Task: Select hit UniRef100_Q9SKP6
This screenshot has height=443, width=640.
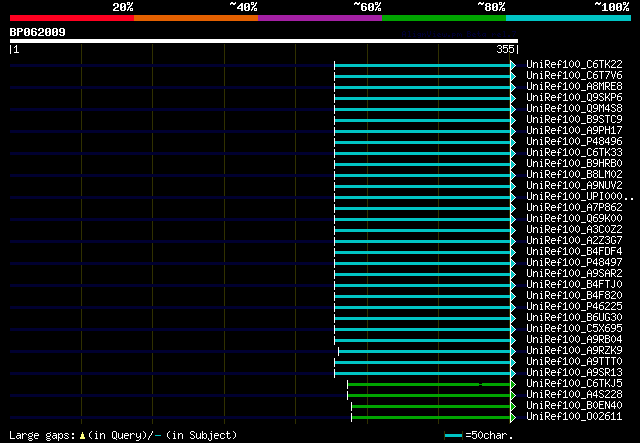Action: point(574,98)
